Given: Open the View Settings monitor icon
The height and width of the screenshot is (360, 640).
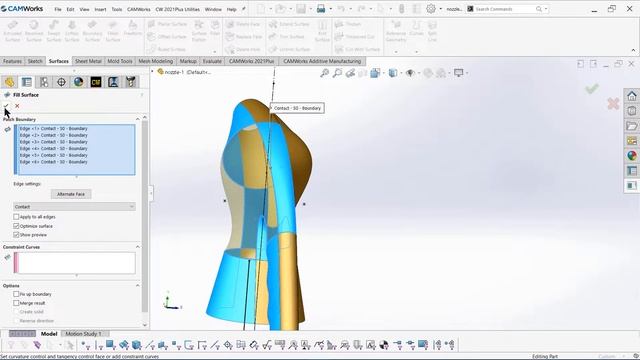Looking at the screenshot, I should coord(458,73).
